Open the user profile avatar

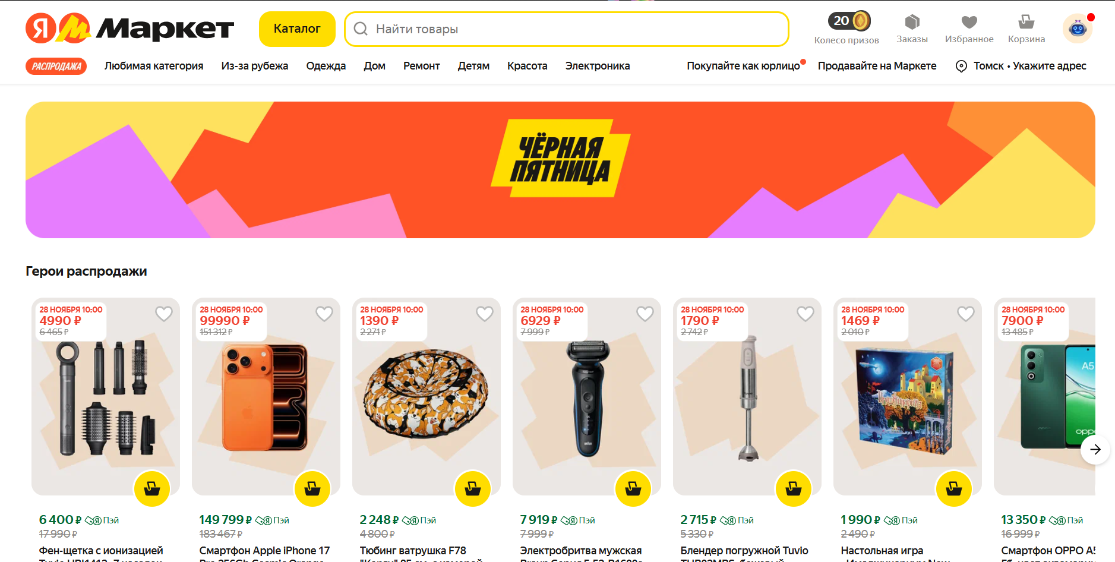pos(1077,28)
